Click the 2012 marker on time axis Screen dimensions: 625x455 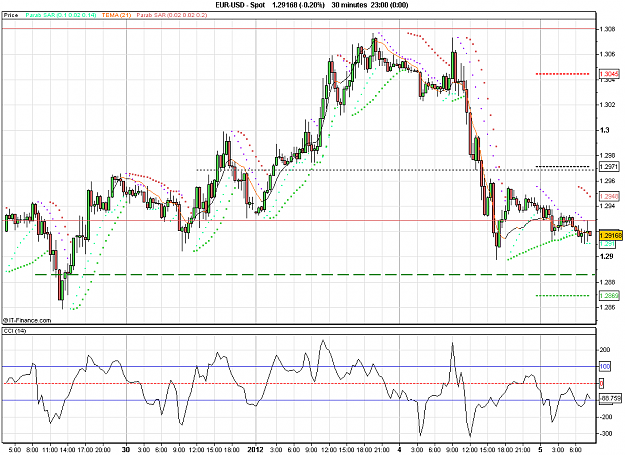(x=255, y=449)
